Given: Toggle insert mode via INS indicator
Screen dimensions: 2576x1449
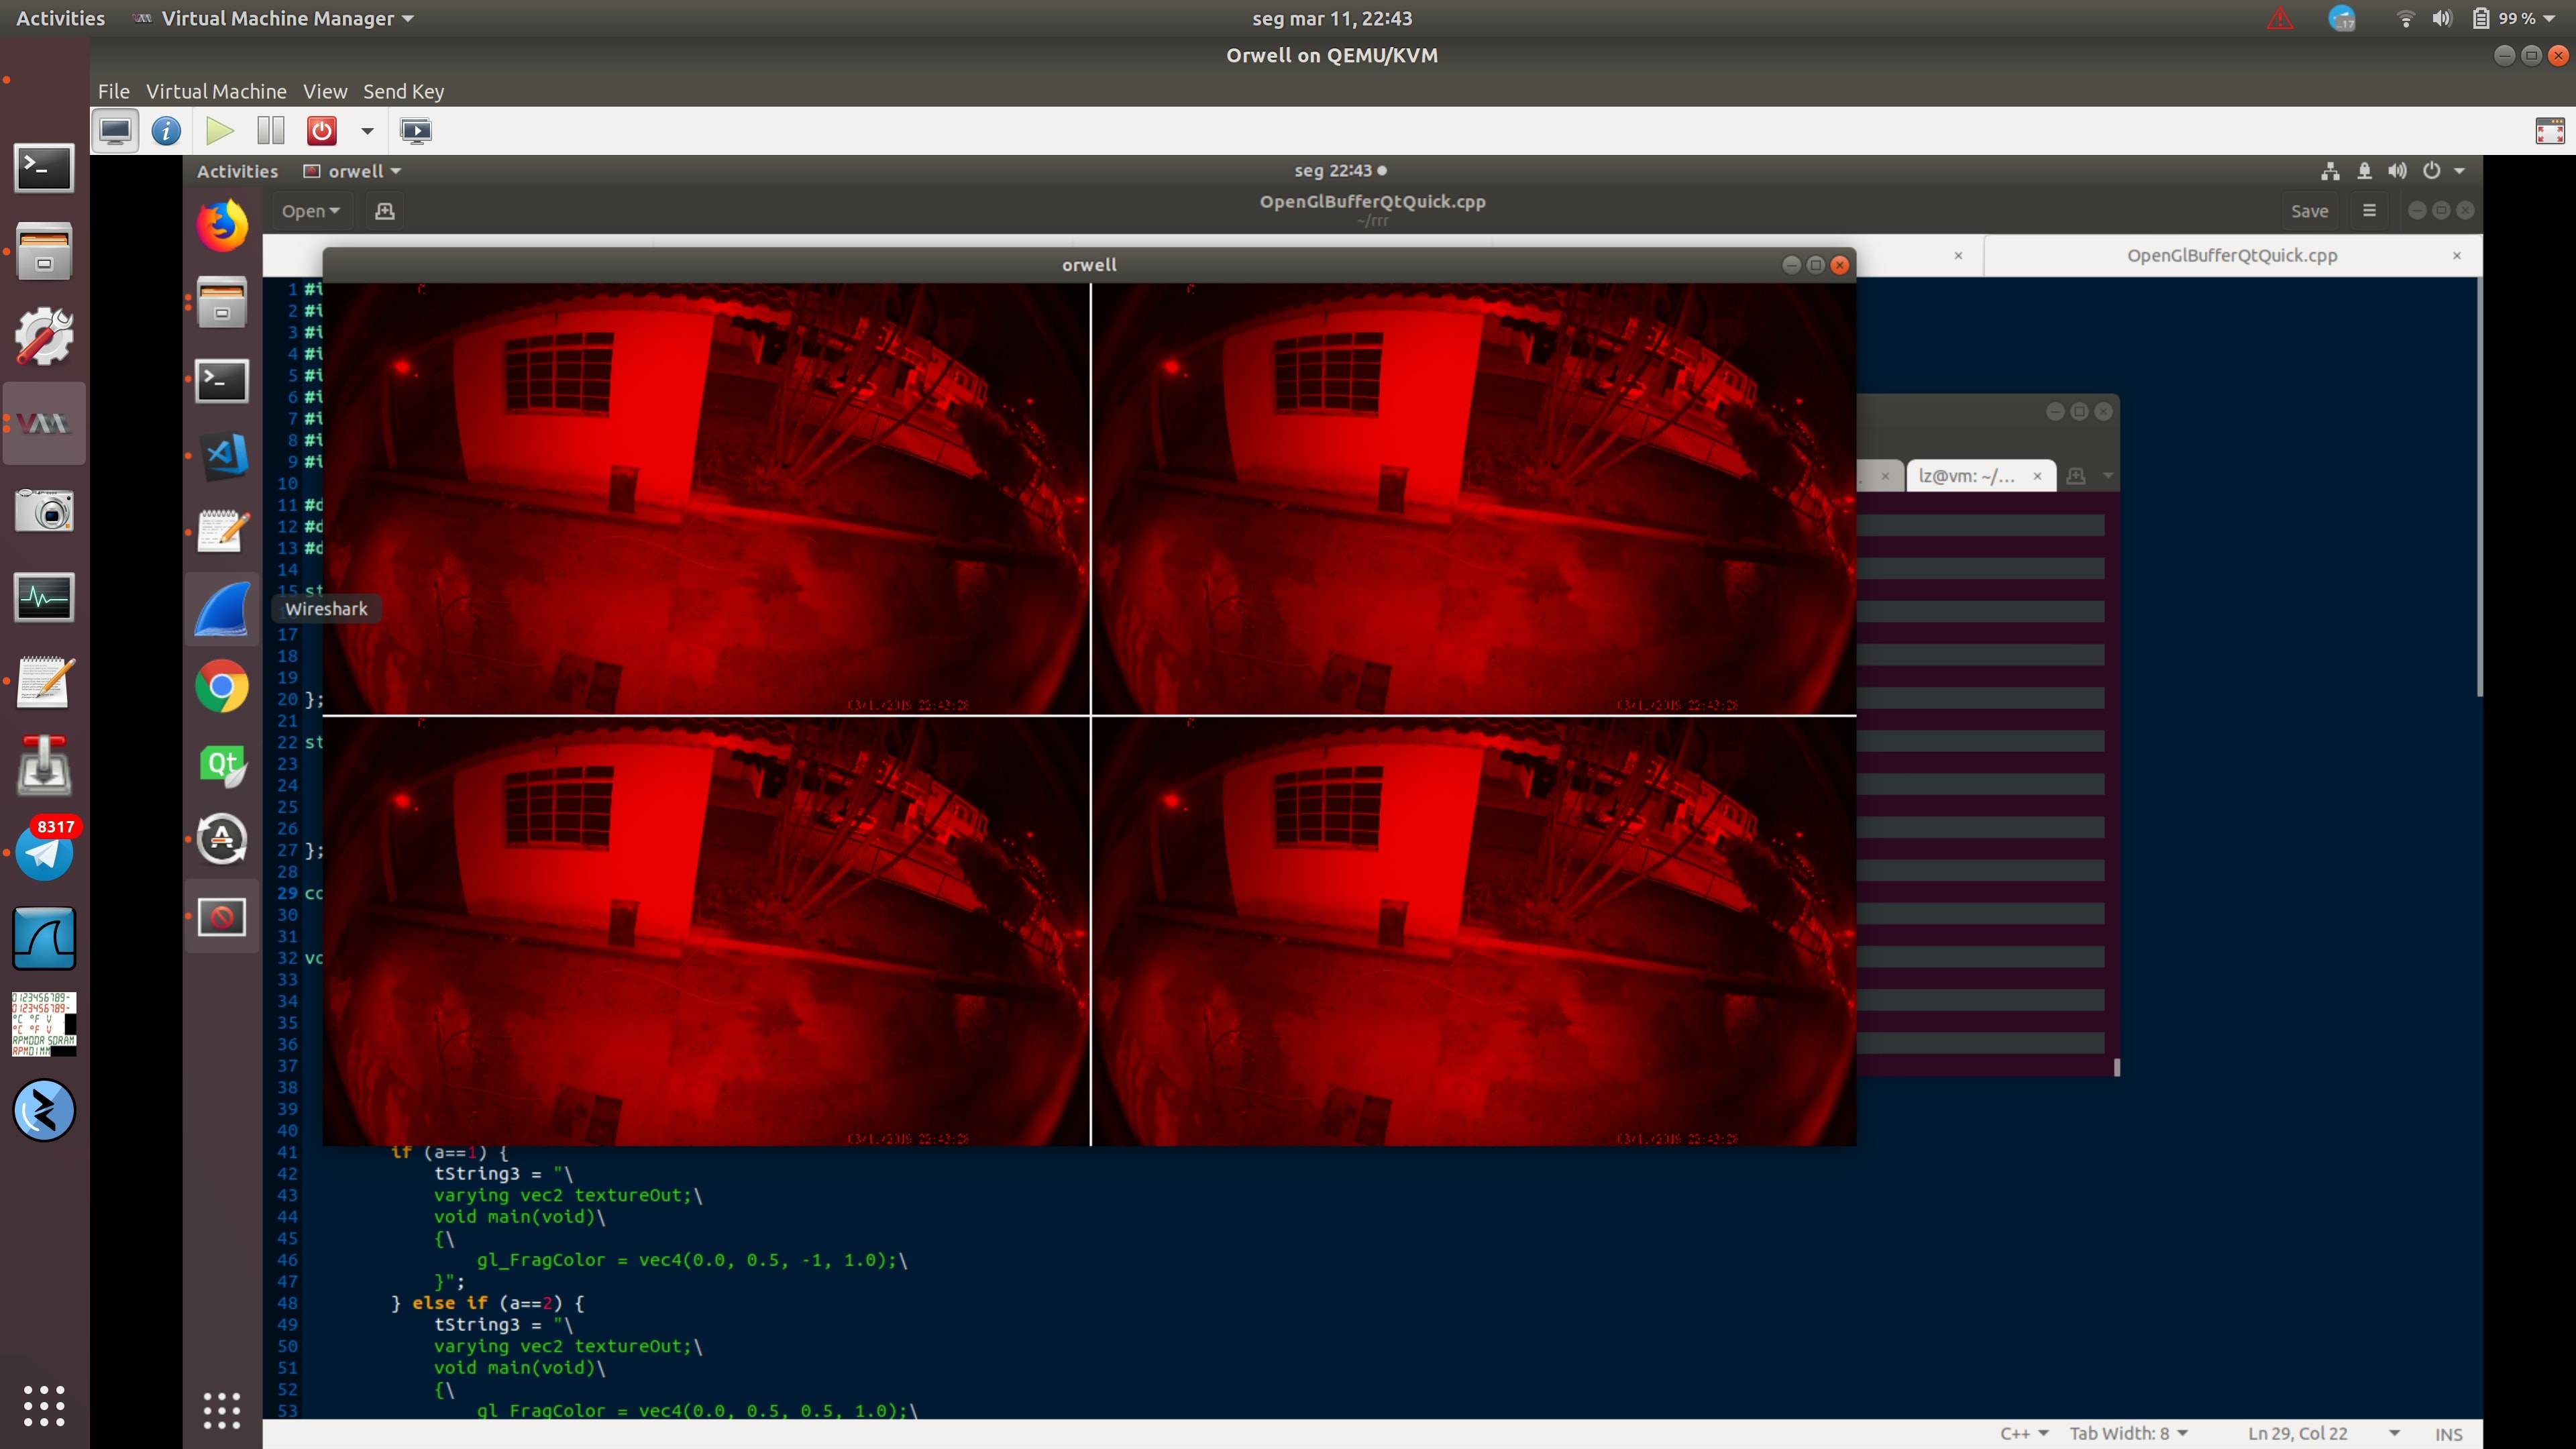Looking at the screenshot, I should (2450, 1433).
